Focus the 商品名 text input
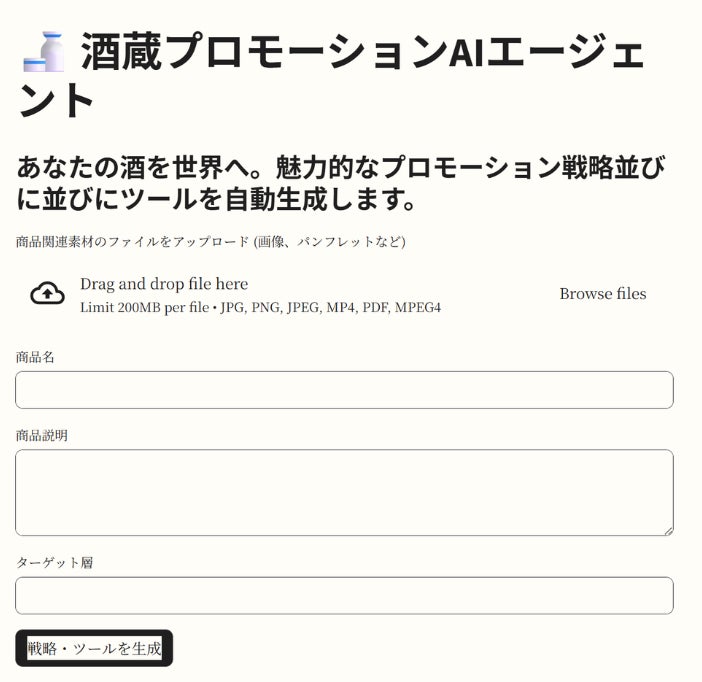The image size is (702, 682). [344, 390]
